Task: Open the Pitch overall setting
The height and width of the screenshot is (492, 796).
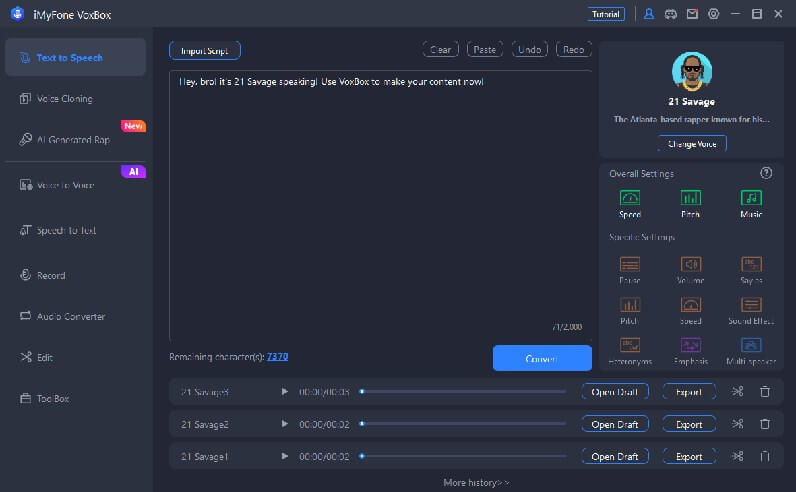Action: coord(690,203)
